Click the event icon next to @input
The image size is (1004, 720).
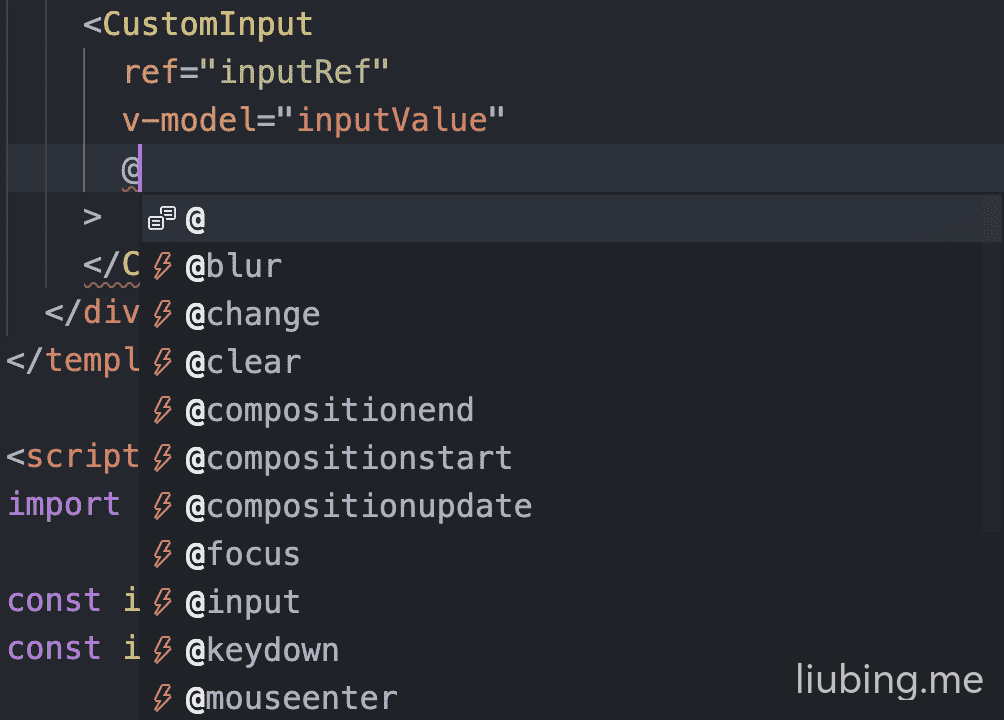pyautogui.click(x=163, y=603)
